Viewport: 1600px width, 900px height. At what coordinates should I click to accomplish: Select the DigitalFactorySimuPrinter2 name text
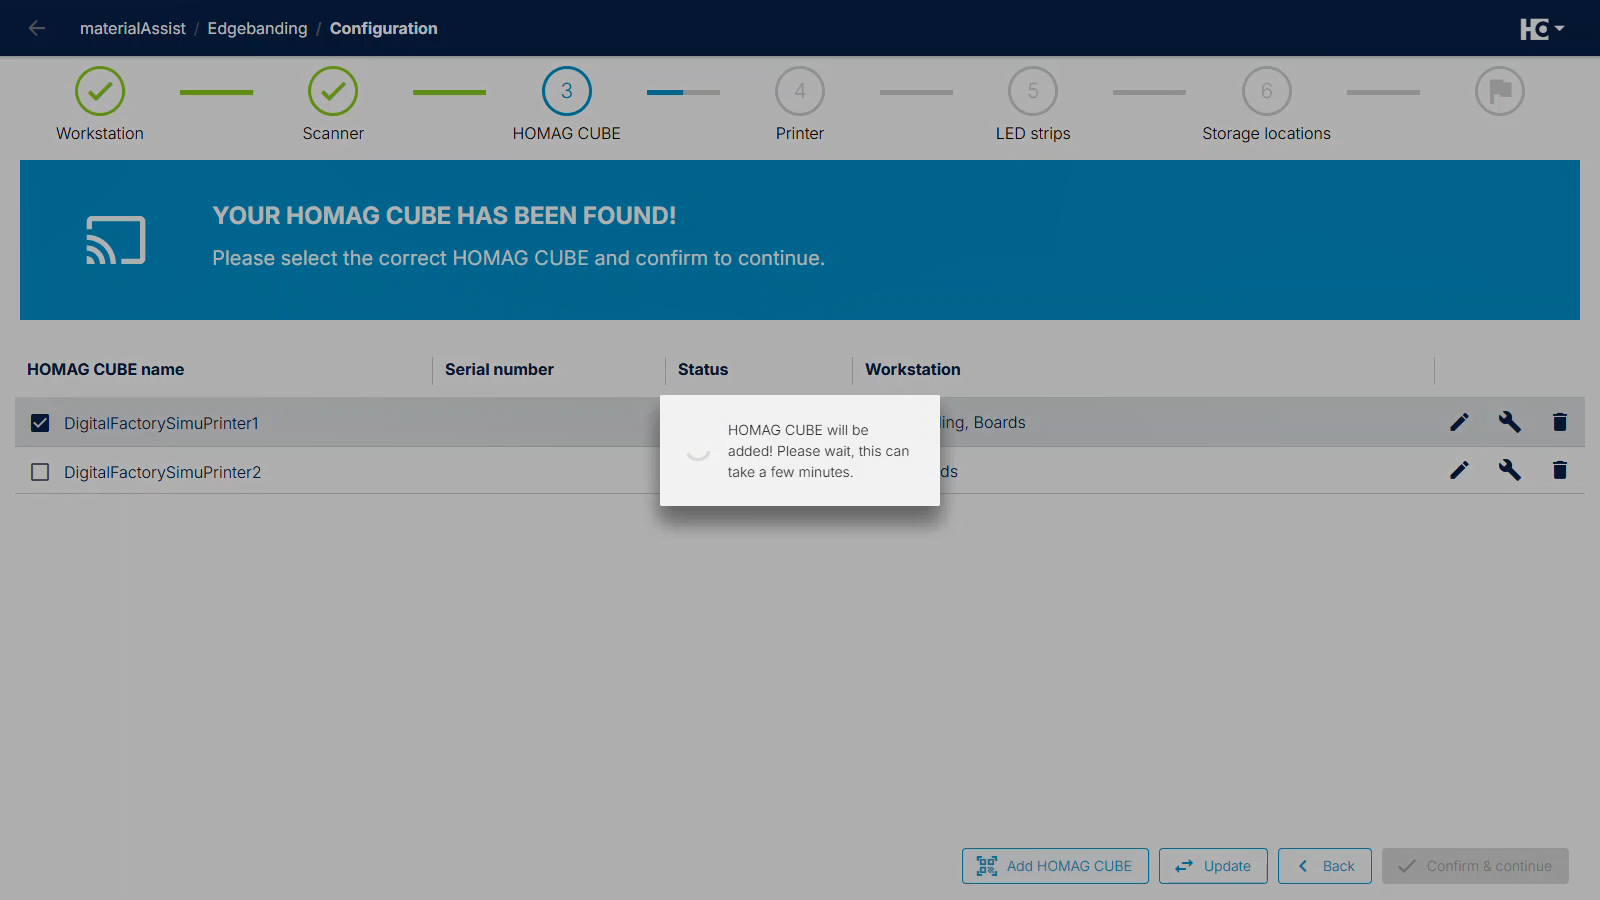click(x=162, y=472)
